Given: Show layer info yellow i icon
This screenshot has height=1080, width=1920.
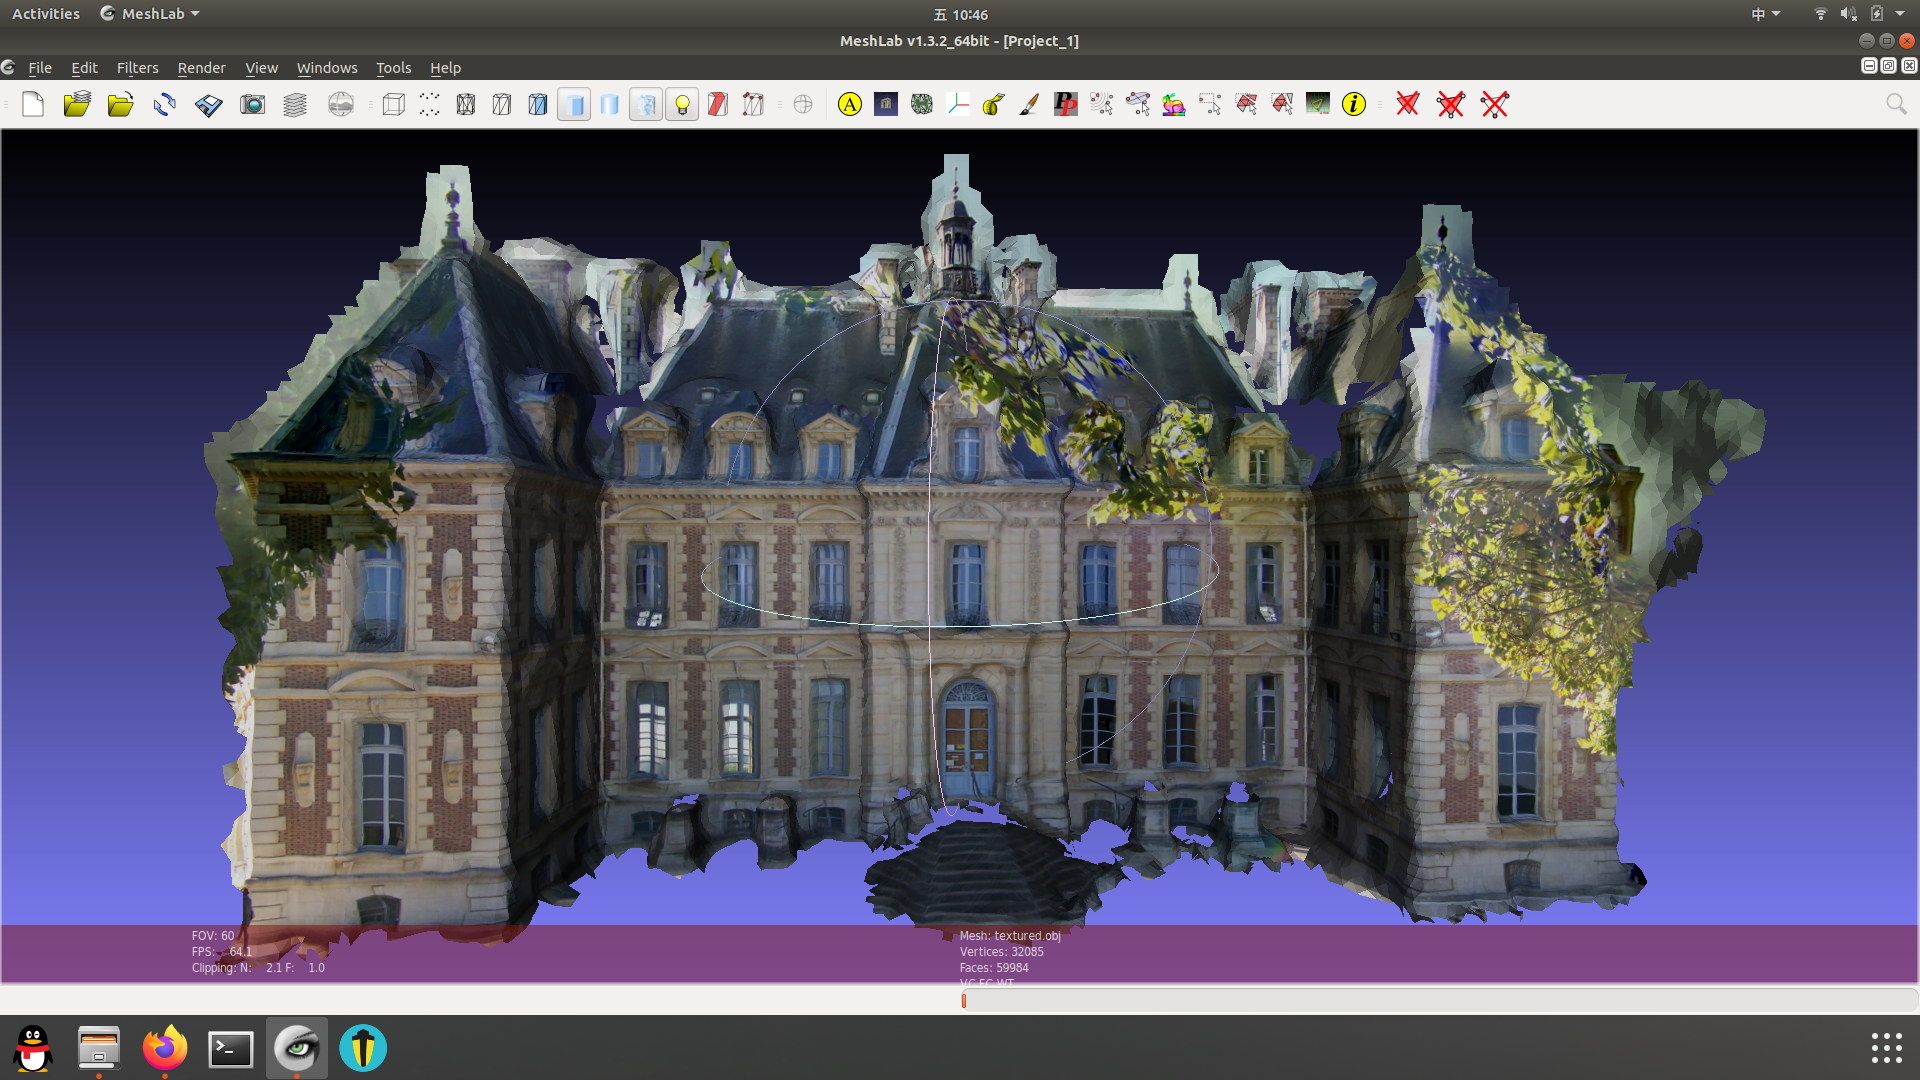Looking at the screenshot, I should pos(1354,104).
